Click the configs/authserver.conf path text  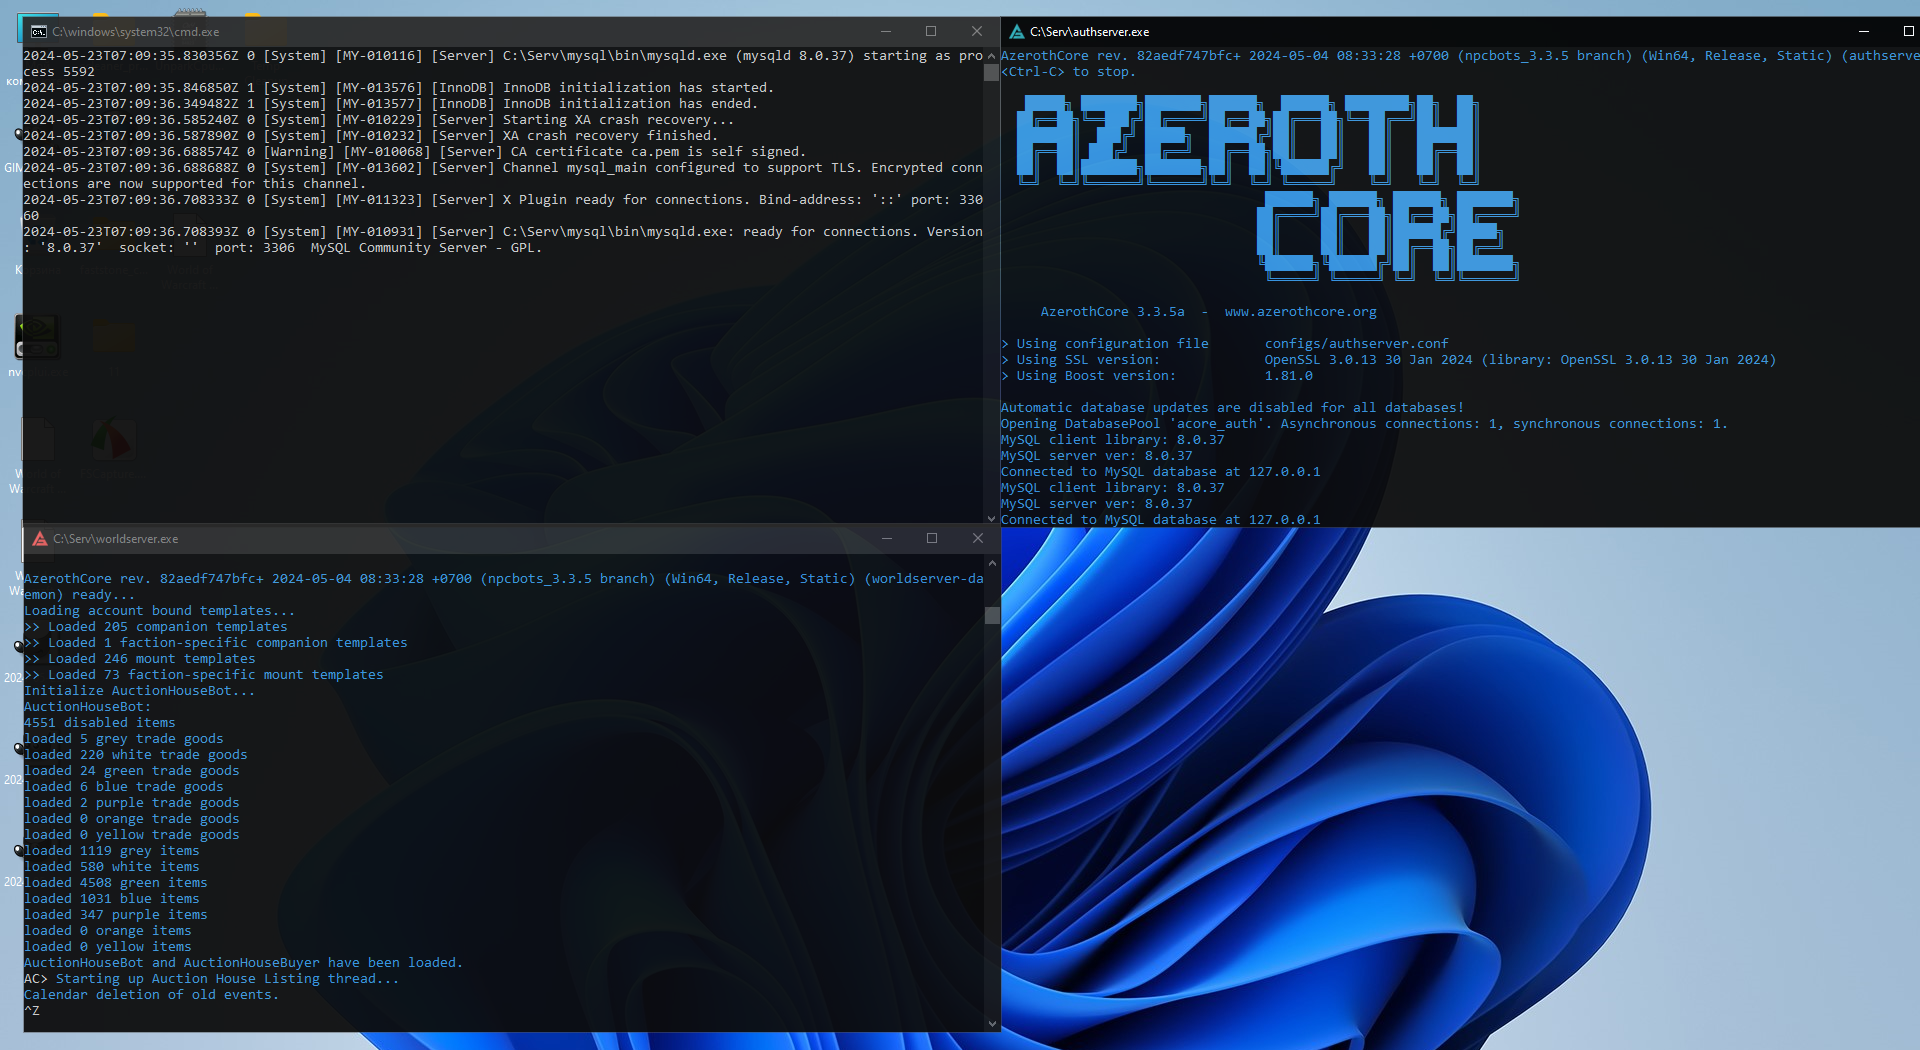tap(1357, 344)
